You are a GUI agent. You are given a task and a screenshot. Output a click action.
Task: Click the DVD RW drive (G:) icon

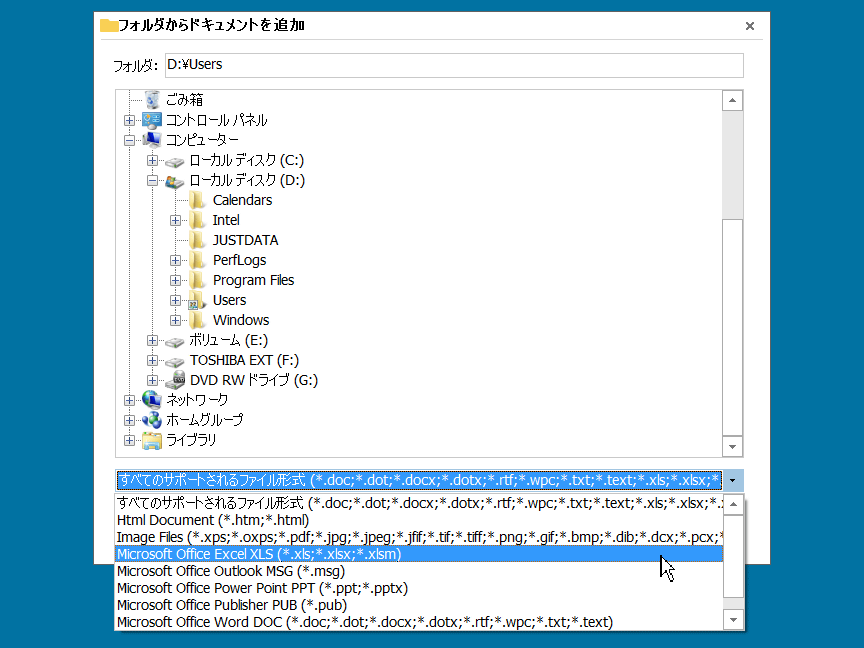coord(176,380)
